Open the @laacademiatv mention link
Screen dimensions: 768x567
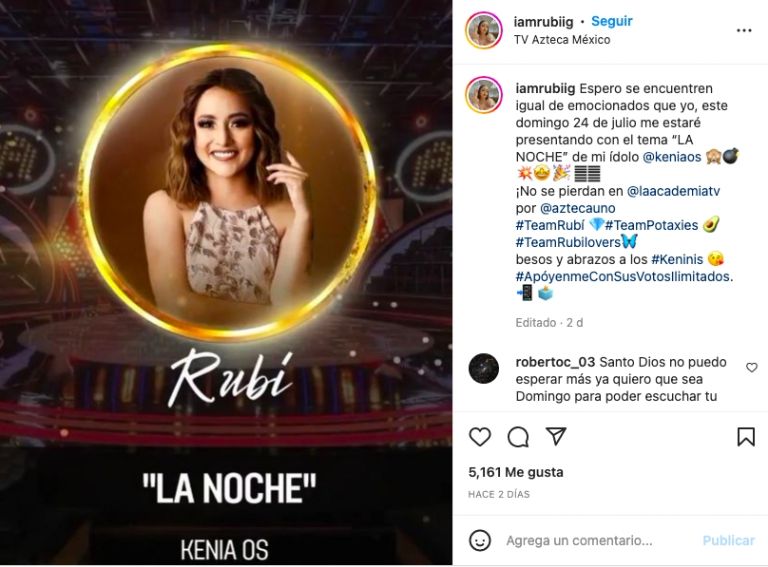point(673,191)
